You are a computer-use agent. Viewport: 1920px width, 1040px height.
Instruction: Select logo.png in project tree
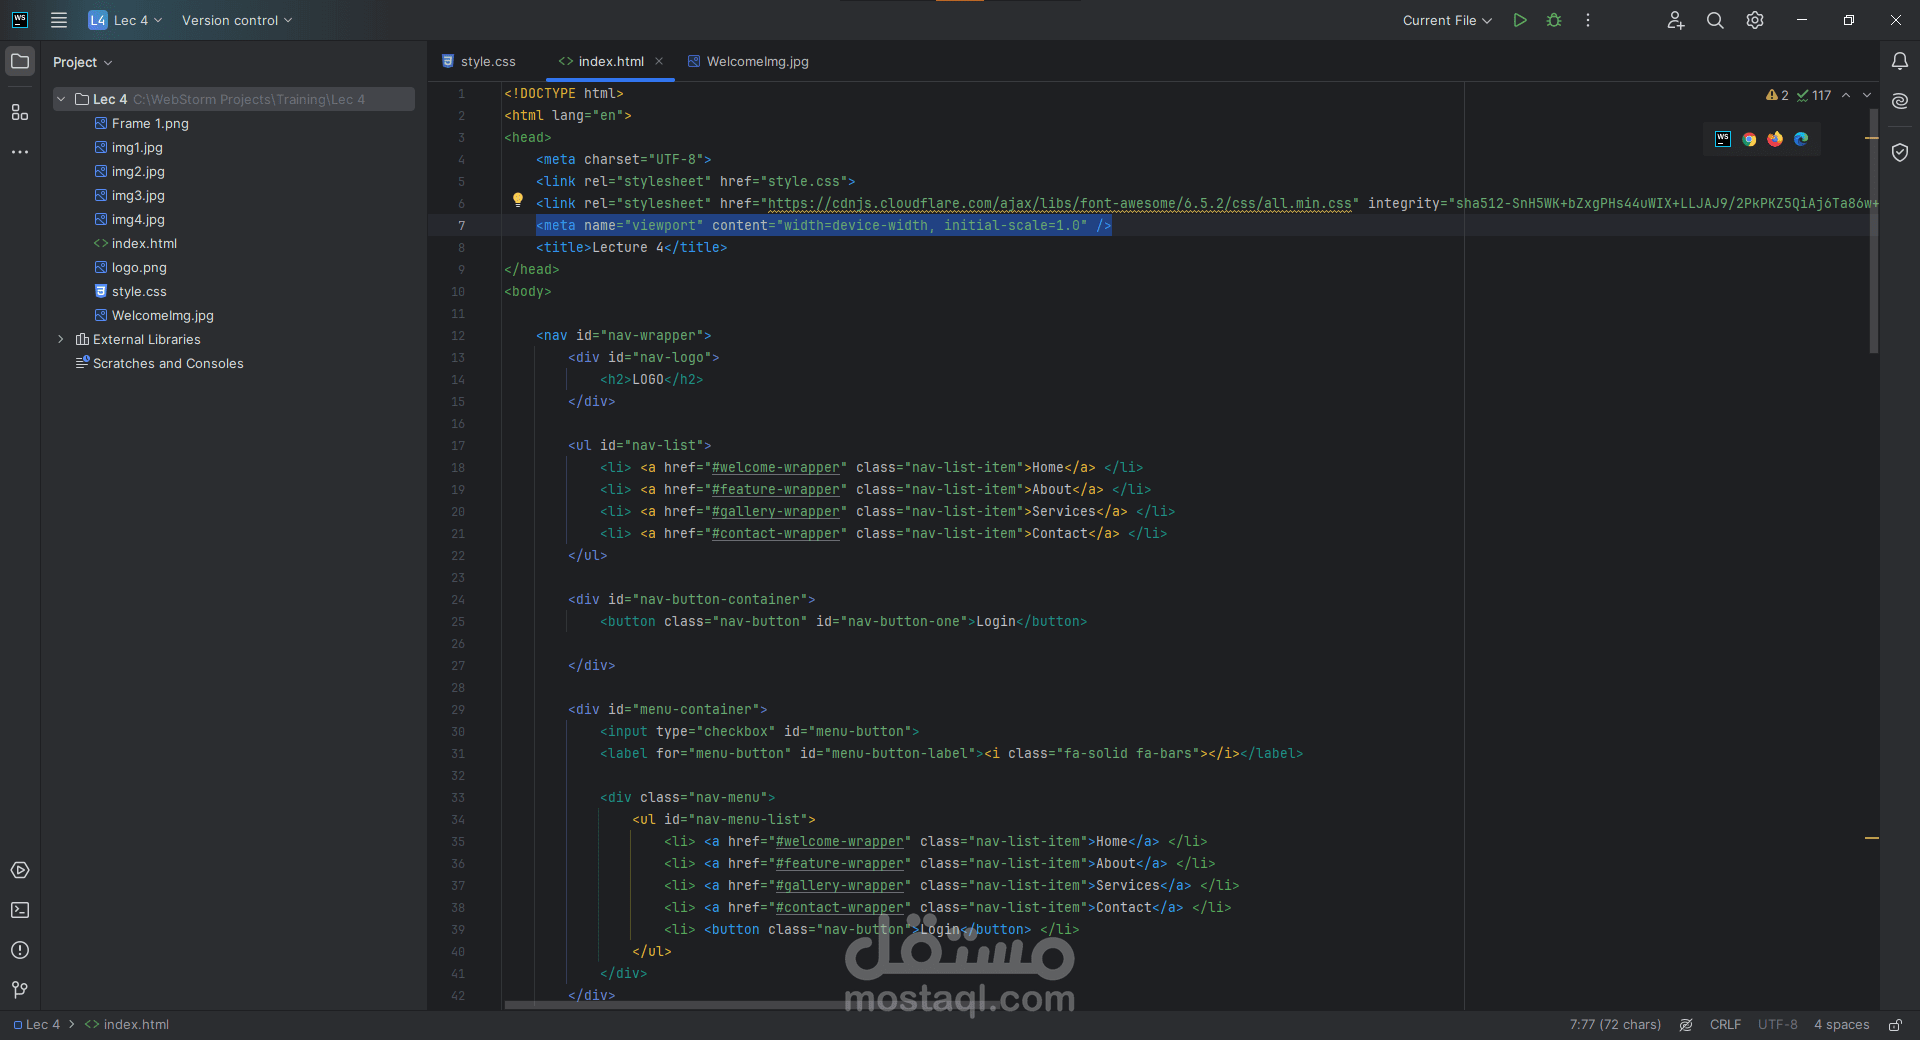(x=139, y=267)
